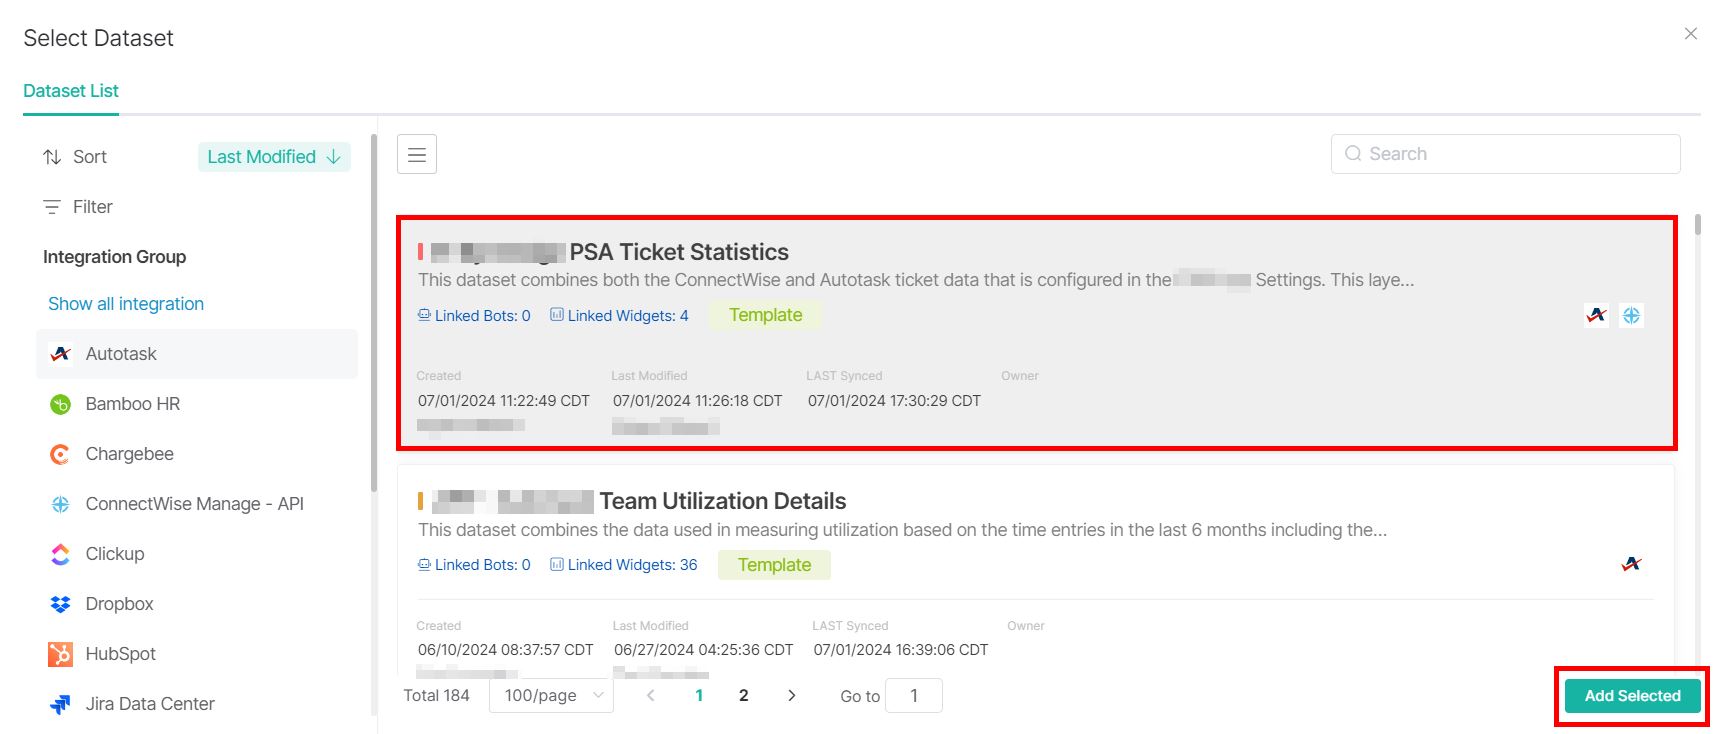This screenshot has width=1724, height=734.
Task: Click the Sort label
Action: click(x=90, y=157)
